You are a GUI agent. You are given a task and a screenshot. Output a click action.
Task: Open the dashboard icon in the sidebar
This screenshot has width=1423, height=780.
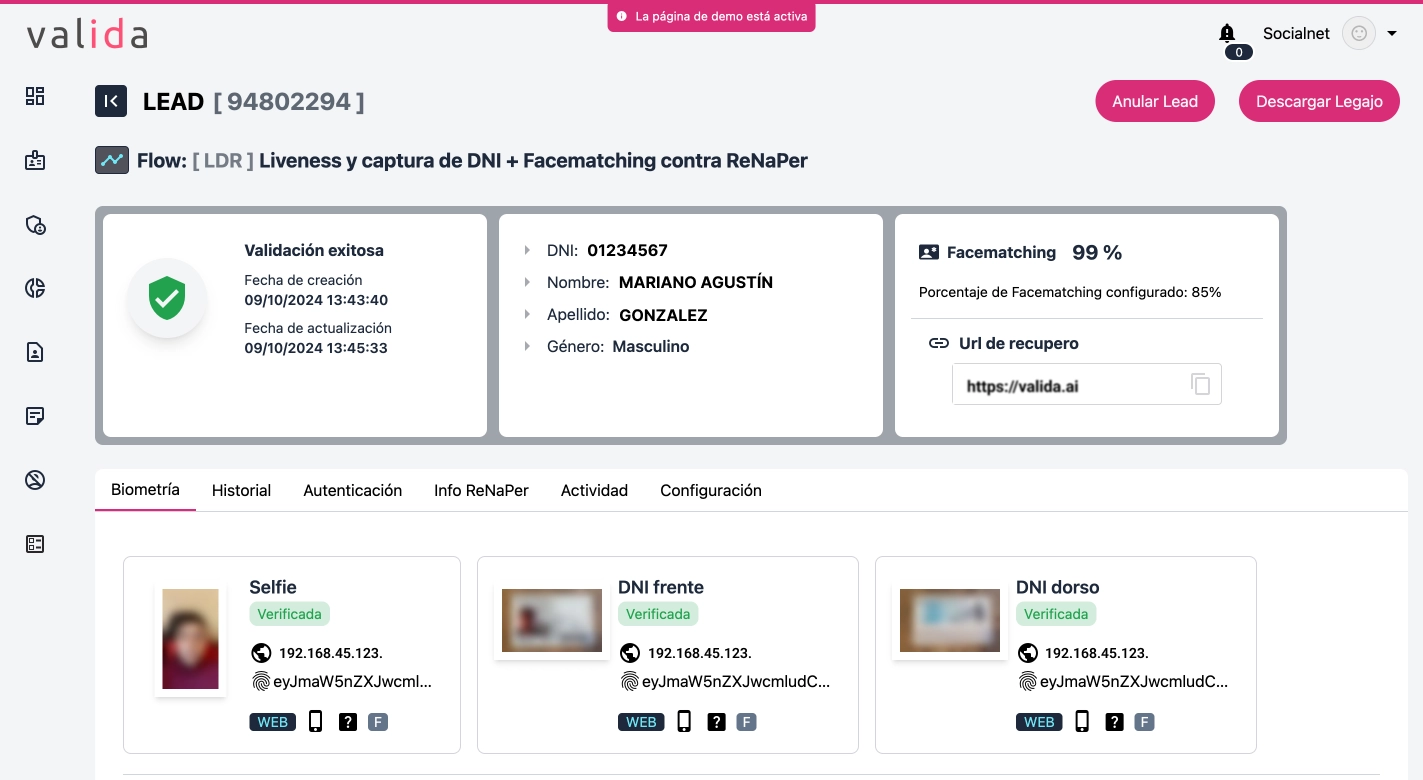(35, 96)
